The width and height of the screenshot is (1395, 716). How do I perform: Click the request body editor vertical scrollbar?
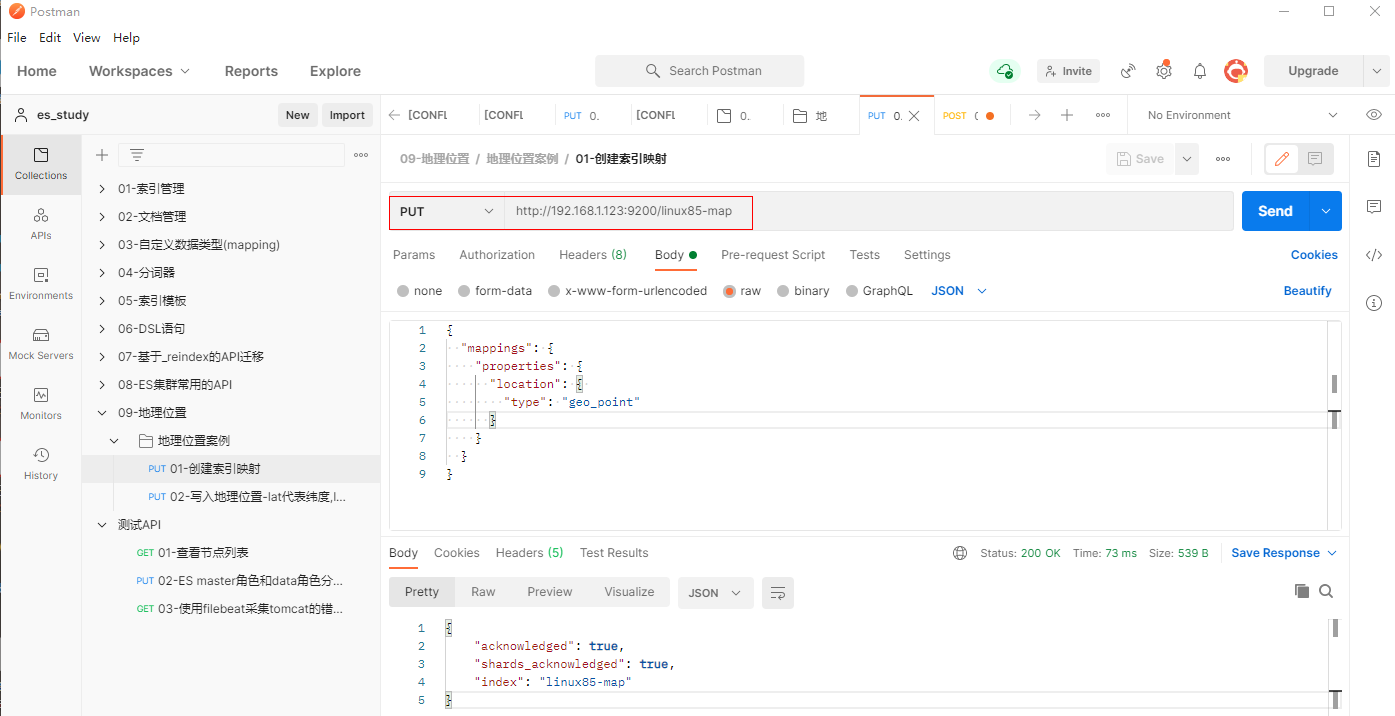point(1334,384)
